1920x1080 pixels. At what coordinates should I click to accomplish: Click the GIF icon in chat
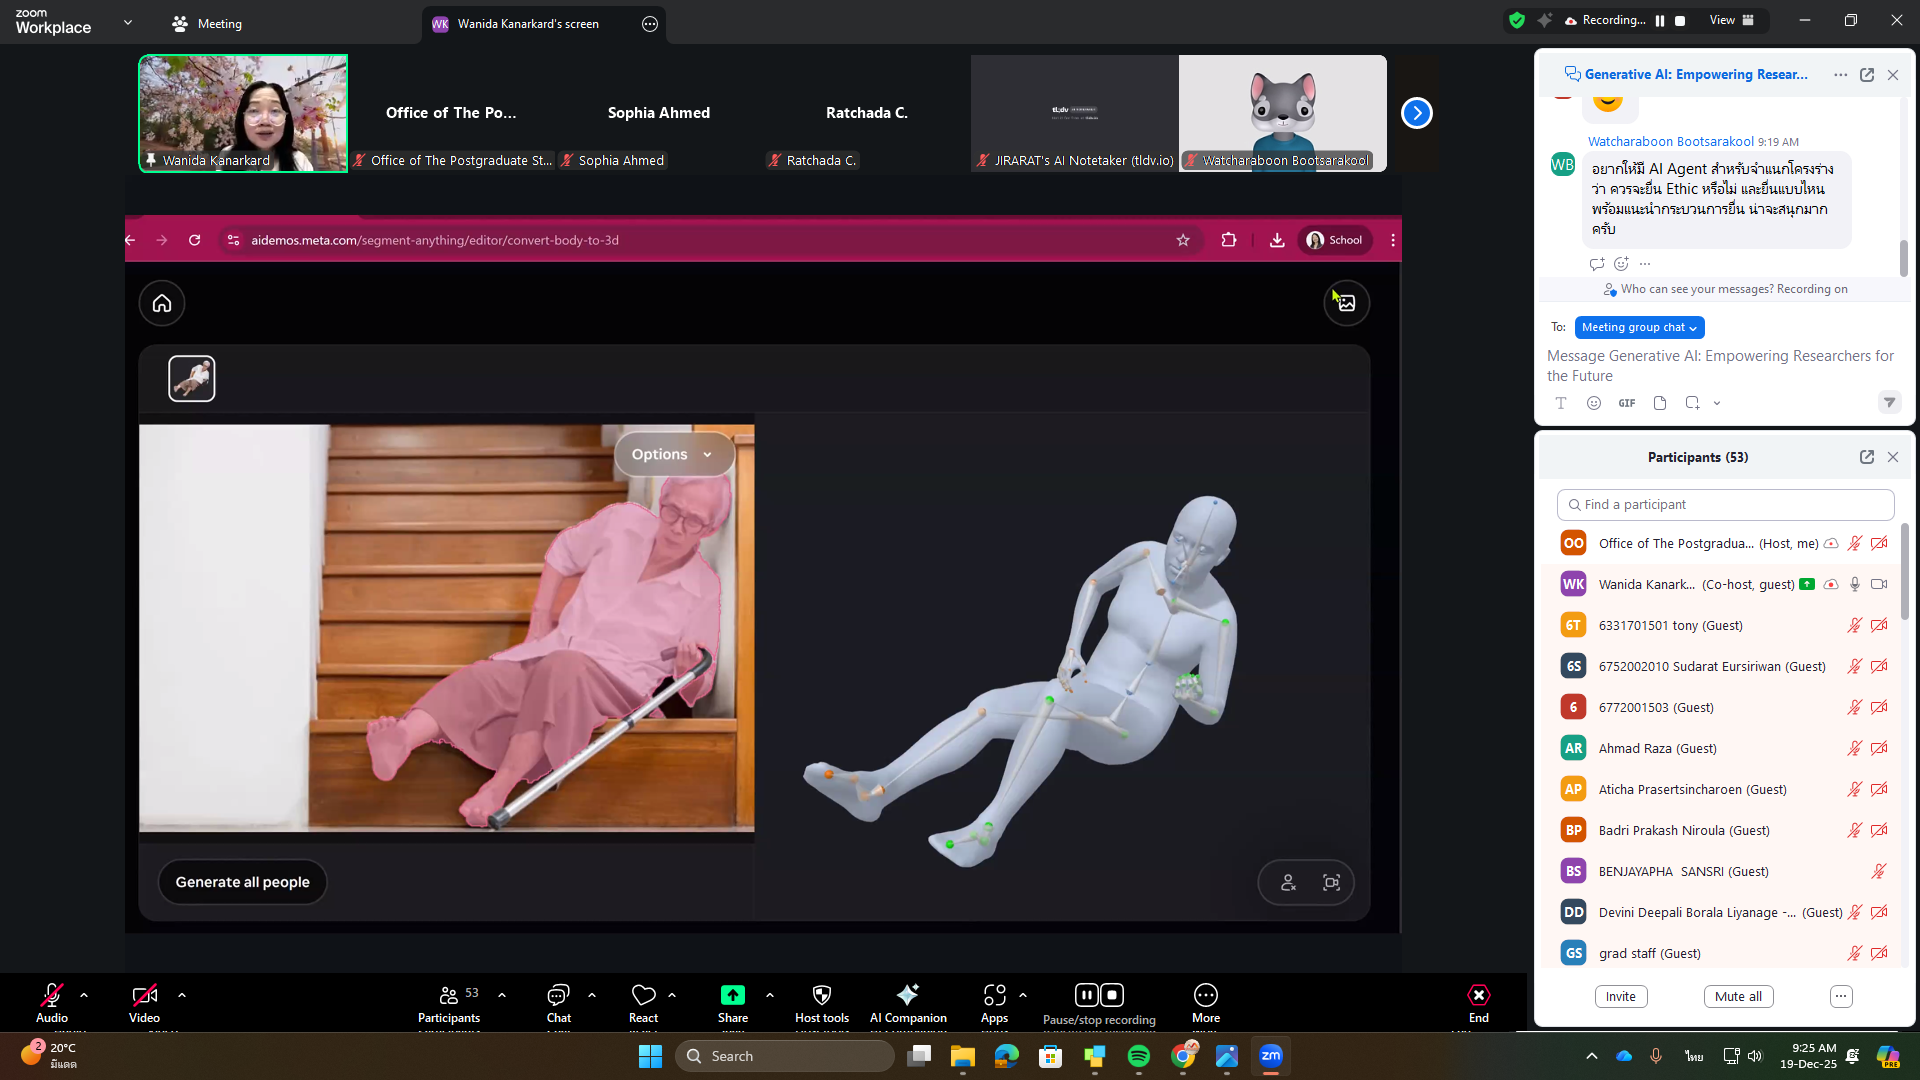click(1627, 403)
